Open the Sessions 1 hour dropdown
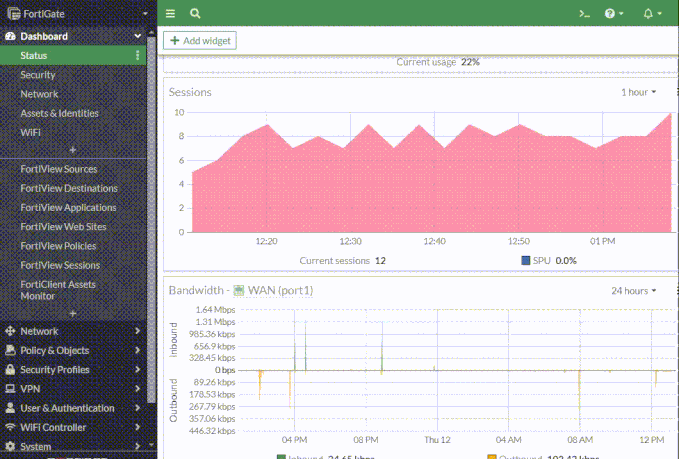 (x=638, y=92)
